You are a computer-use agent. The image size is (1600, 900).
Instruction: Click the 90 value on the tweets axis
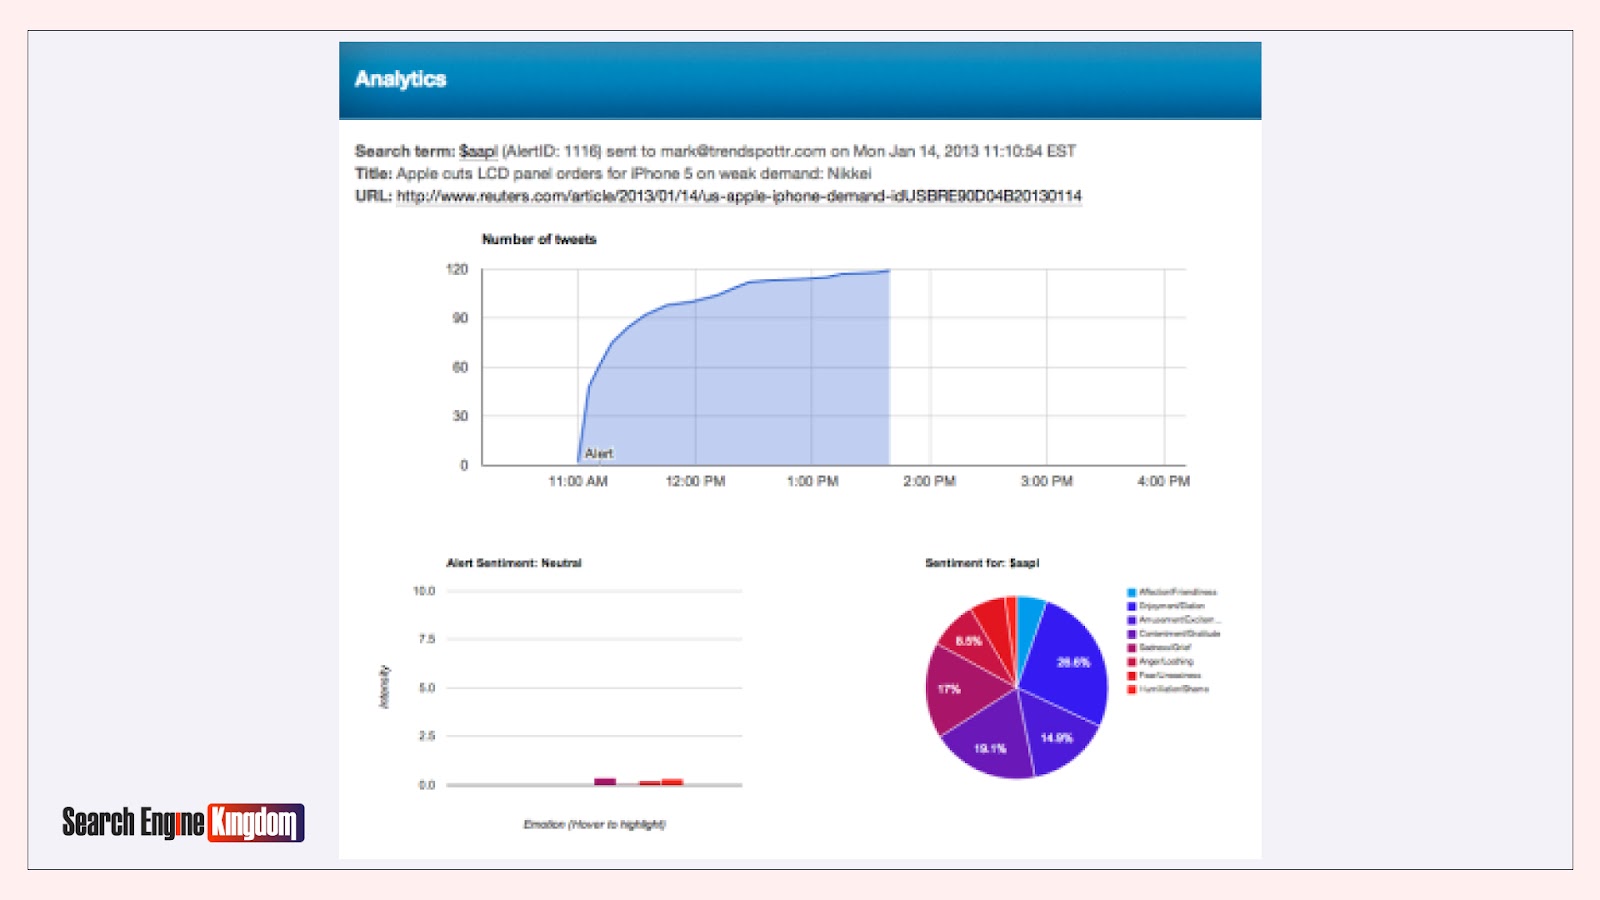pyautogui.click(x=460, y=318)
